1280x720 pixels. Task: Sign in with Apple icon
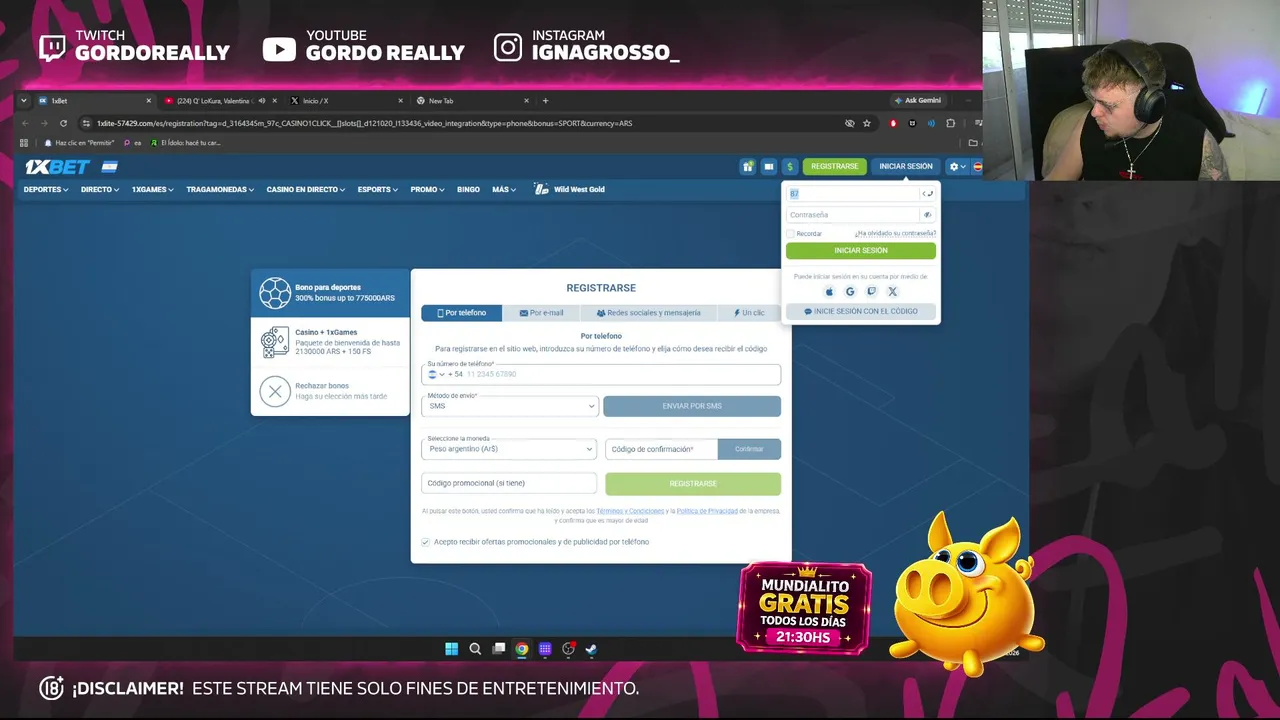[x=829, y=292]
